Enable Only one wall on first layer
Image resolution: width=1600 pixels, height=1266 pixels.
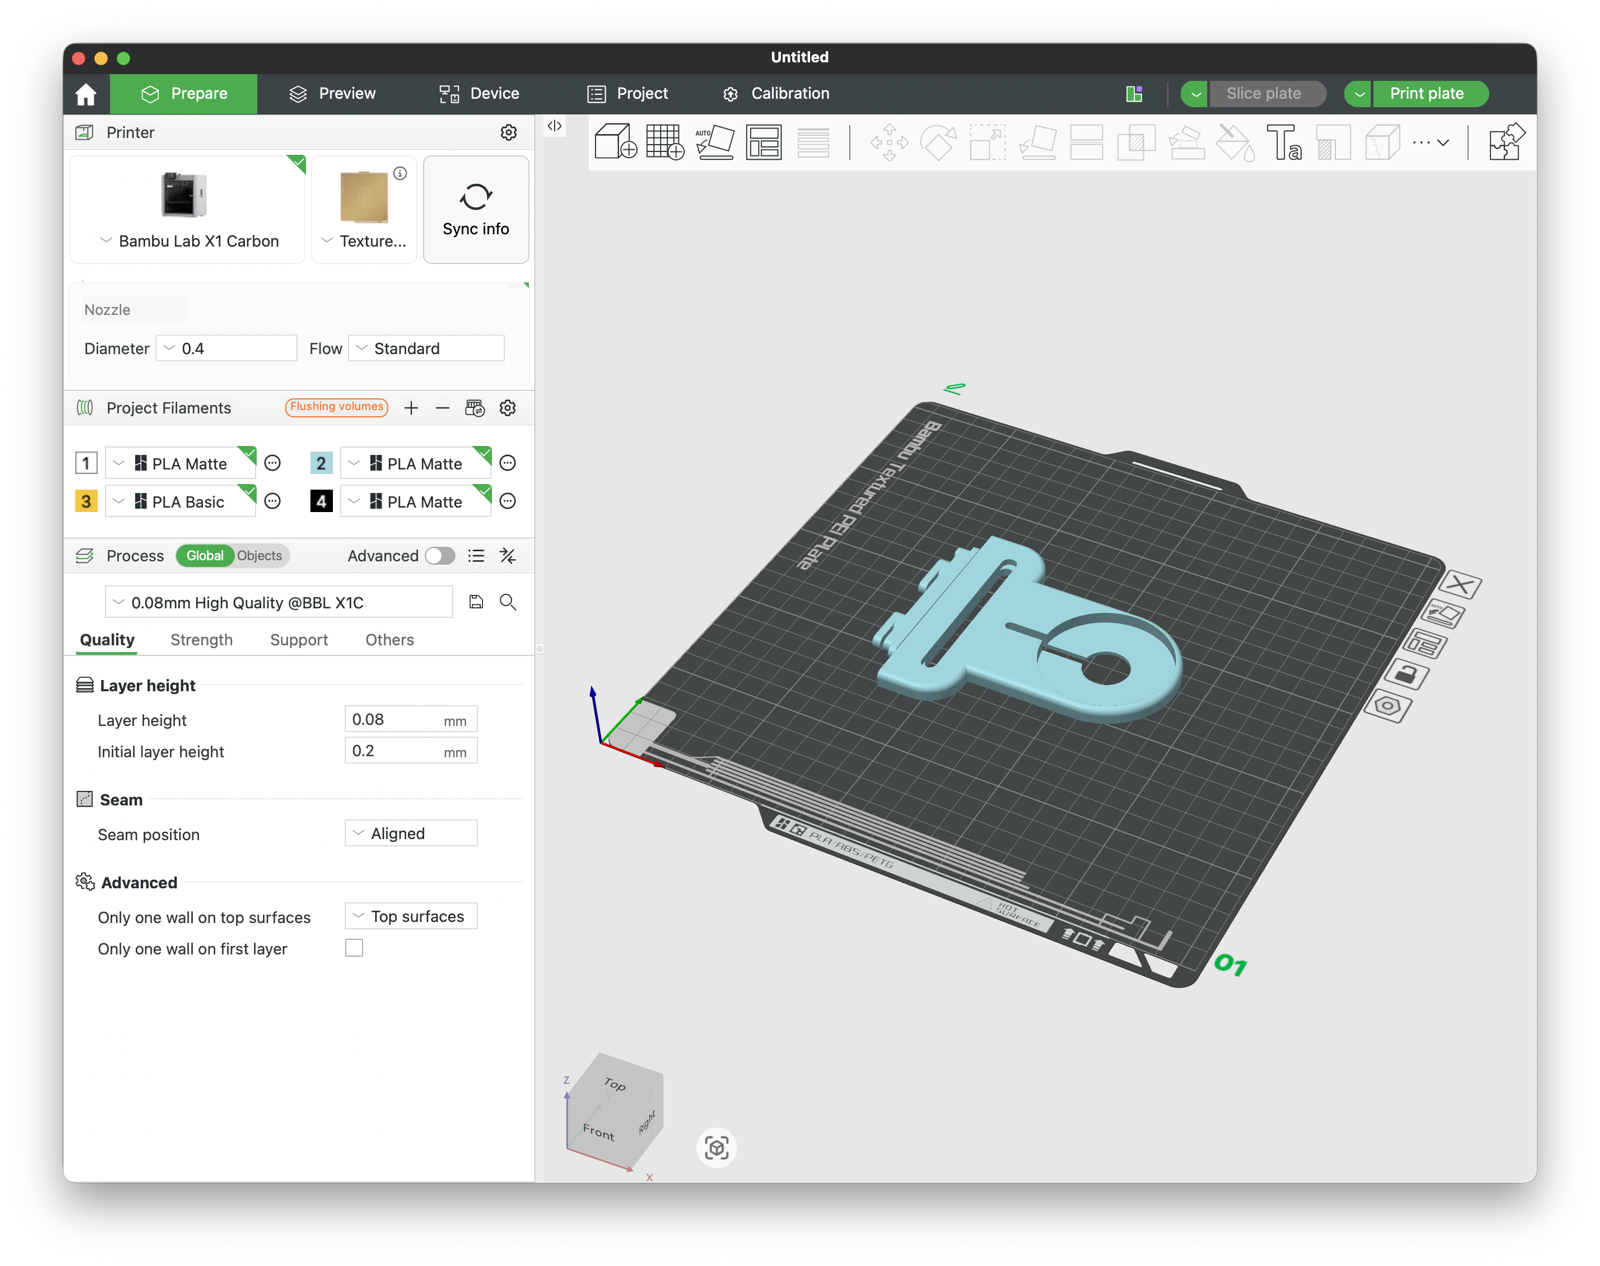[354, 948]
